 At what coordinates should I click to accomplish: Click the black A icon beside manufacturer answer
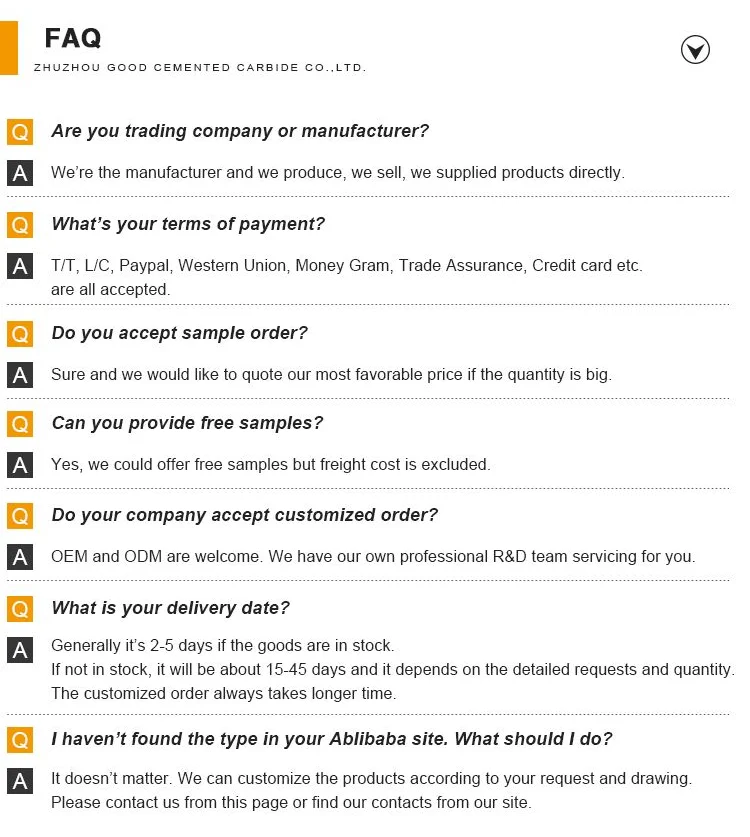click(20, 173)
